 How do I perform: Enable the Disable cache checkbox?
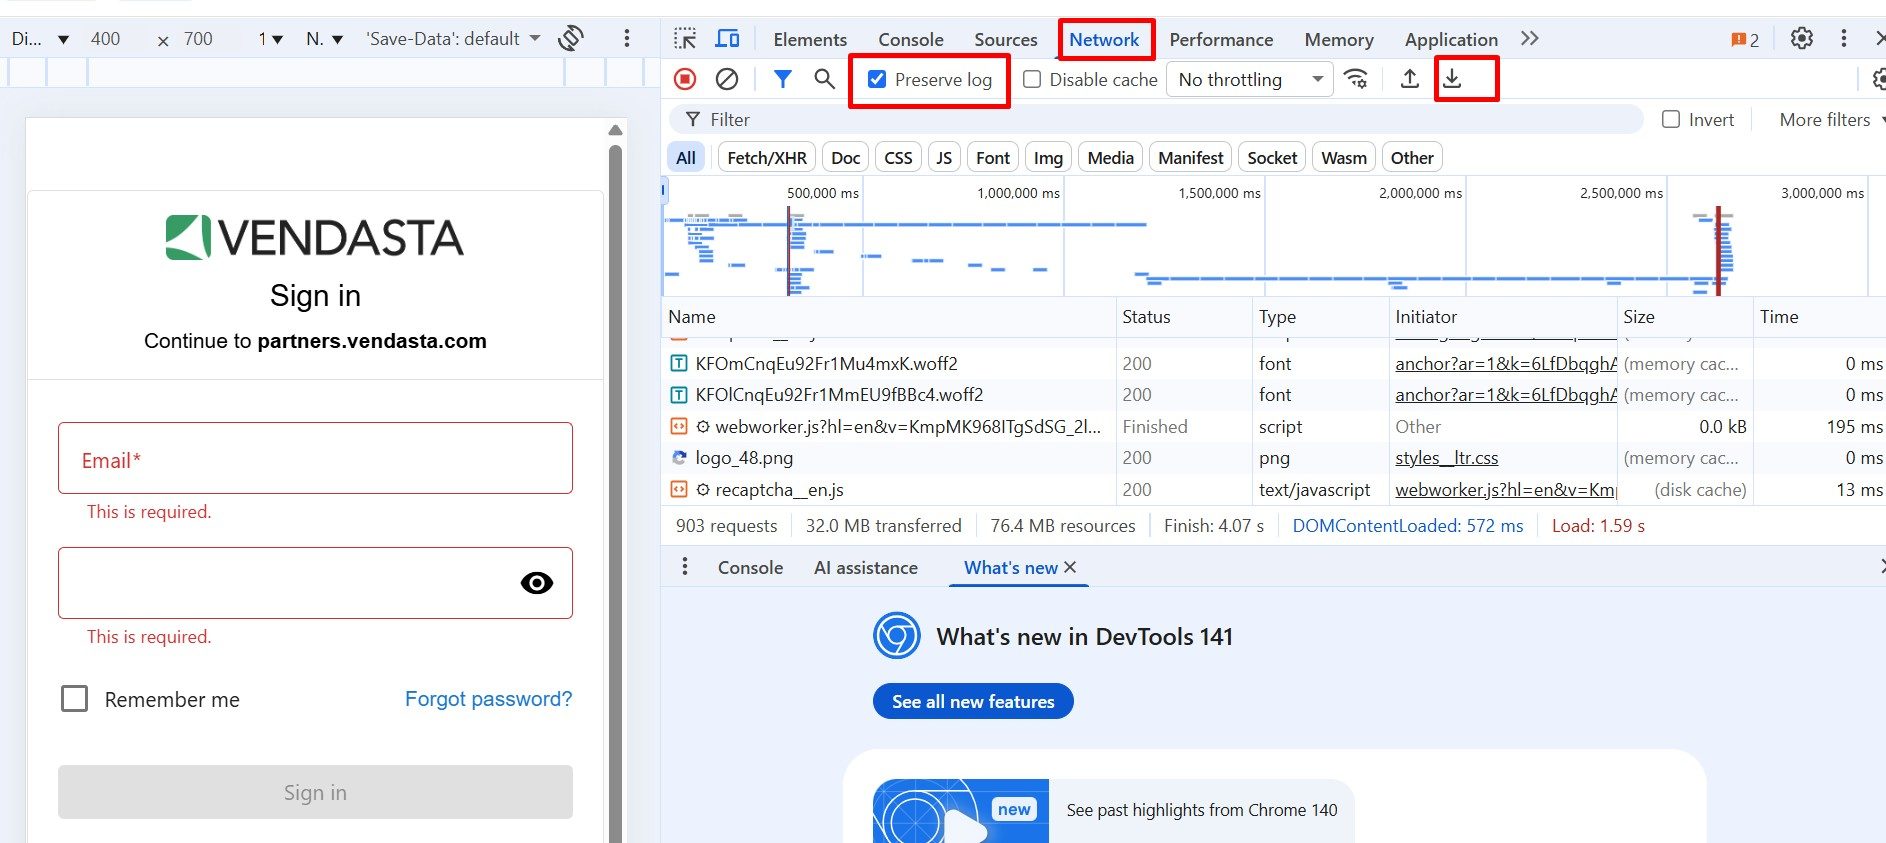[1032, 79]
